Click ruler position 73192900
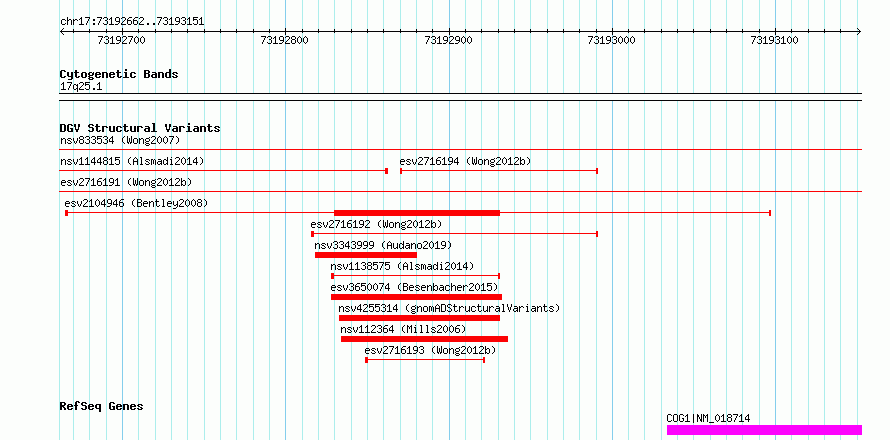The image size is (890, 440). click(448, 40)
